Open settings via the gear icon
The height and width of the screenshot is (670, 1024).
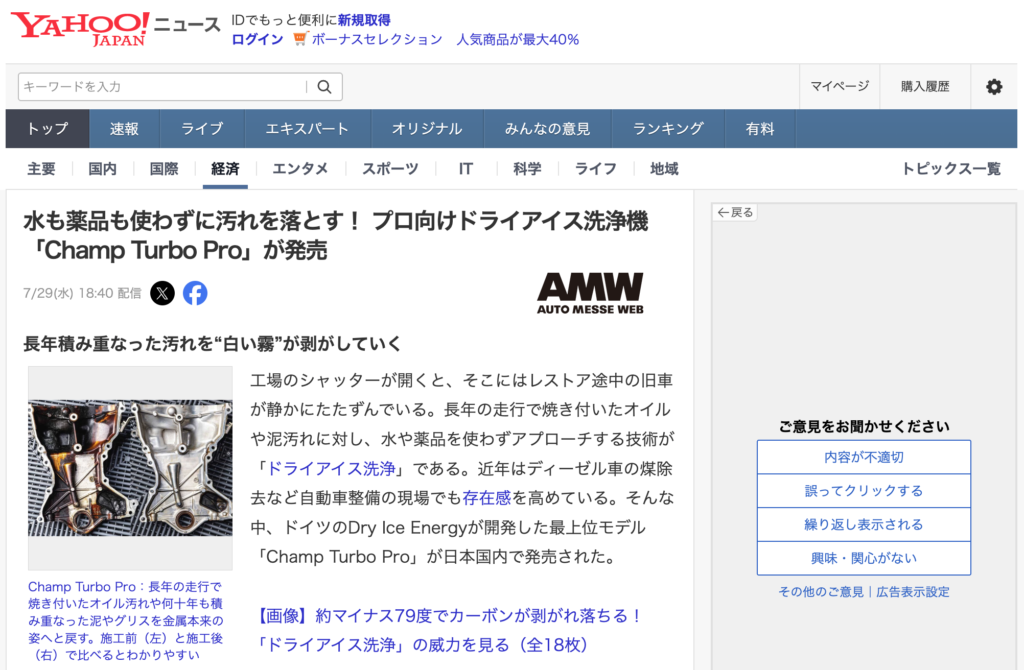point(994,87)
